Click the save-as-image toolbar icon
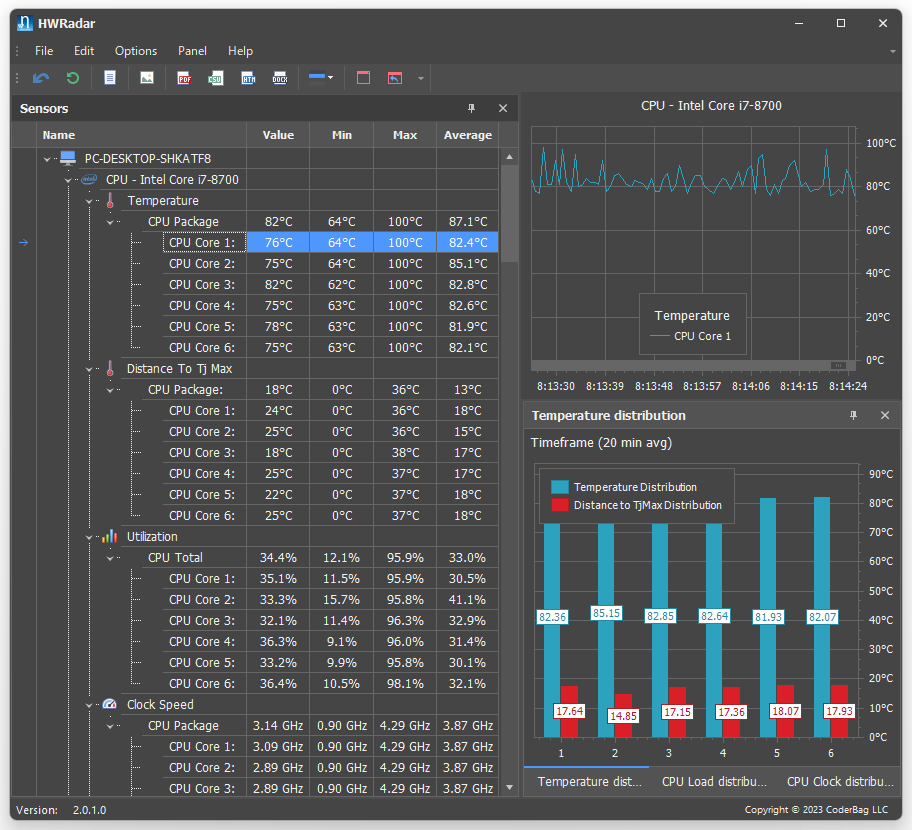Viewport: 912px width, 830px height. [x=147, y=78]
